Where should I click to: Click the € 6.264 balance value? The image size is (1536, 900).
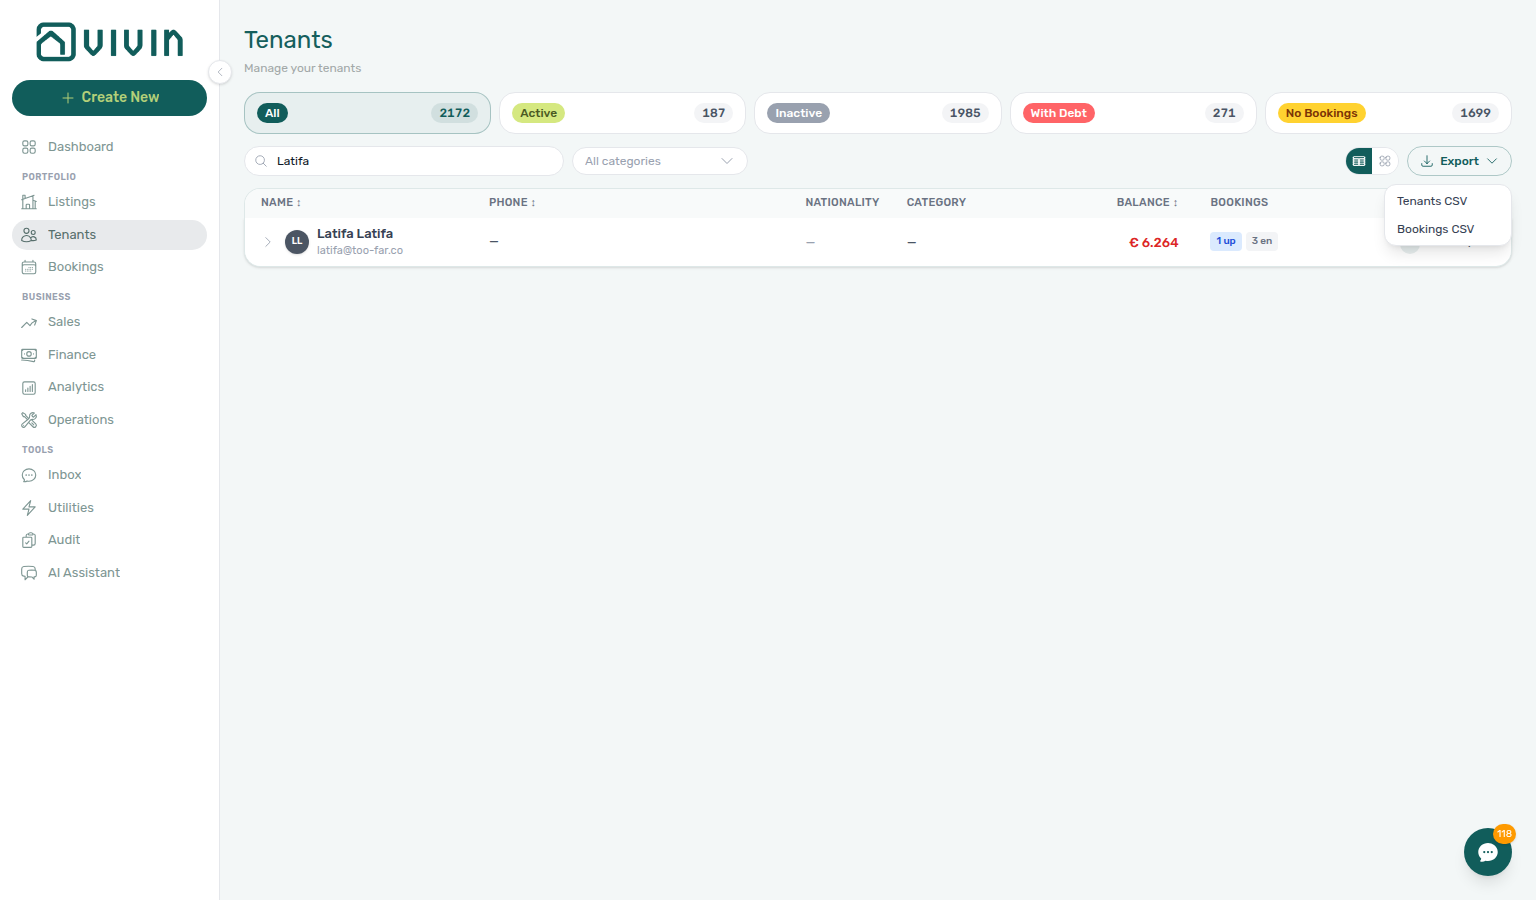point(1153,243)
